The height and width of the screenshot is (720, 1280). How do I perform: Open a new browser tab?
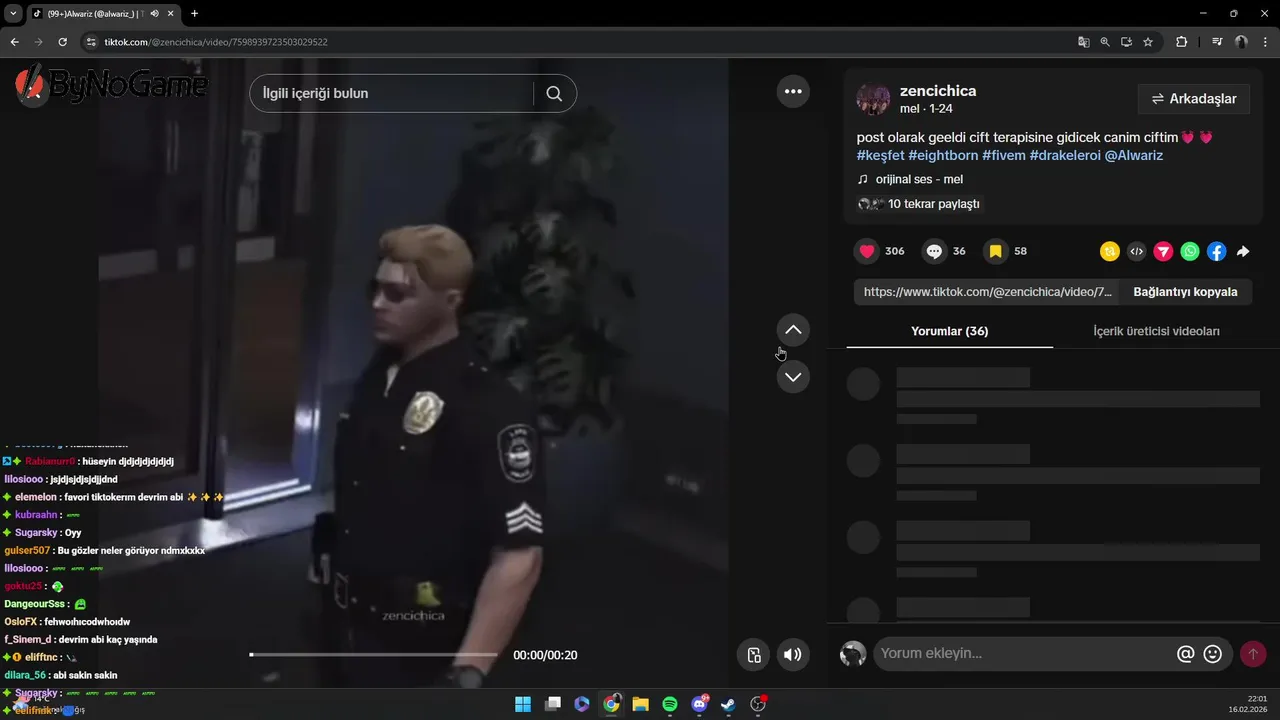[194, 13]
